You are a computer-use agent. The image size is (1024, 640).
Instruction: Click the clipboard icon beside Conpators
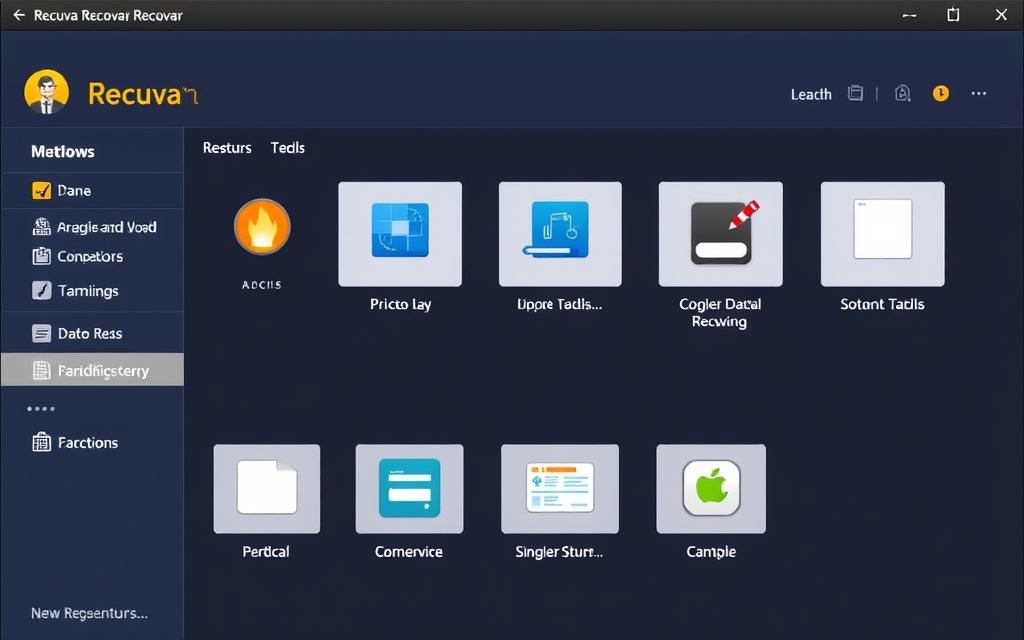coord(41,256)
